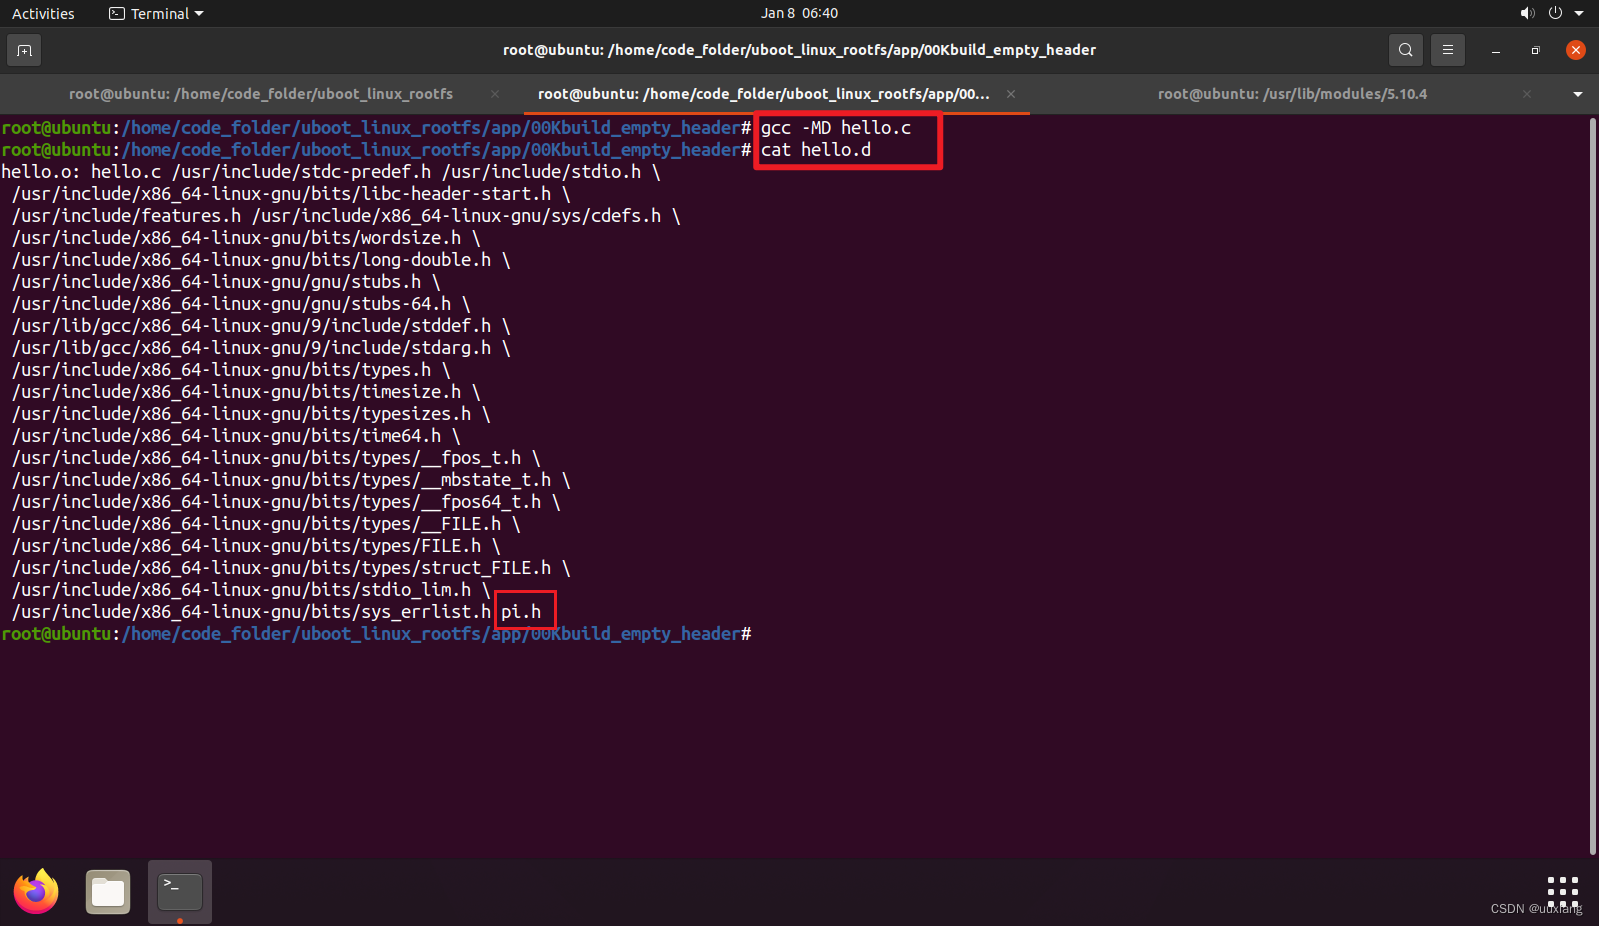Click the line with types/__mbstate_t.h
This screenshot has width=1599, height=926.
coord(291,480)
